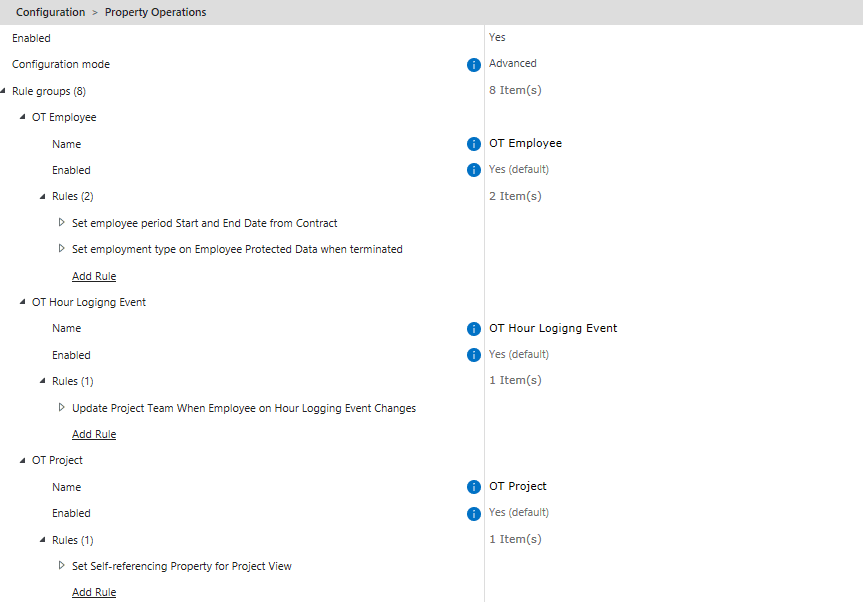Collapse the OT Employee rule group
This screenshot has width=863, height=602.
click(x=23, y=117)
